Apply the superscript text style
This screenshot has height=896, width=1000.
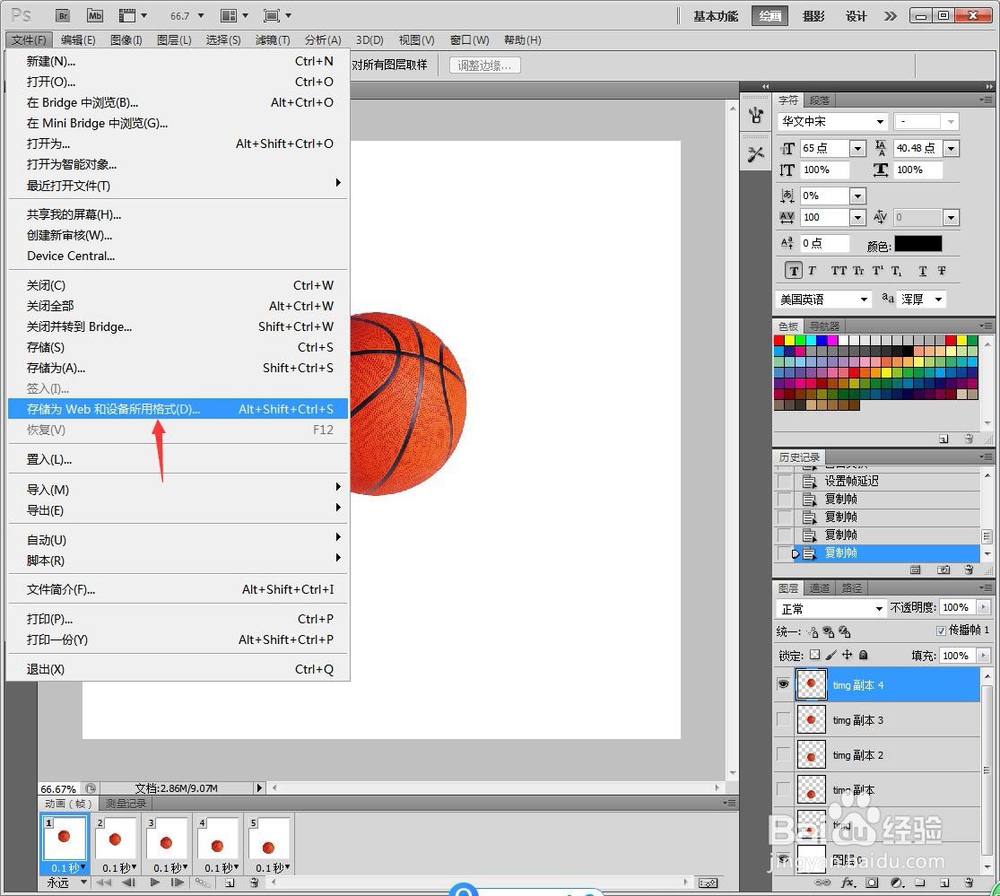[x=878, y=271]
